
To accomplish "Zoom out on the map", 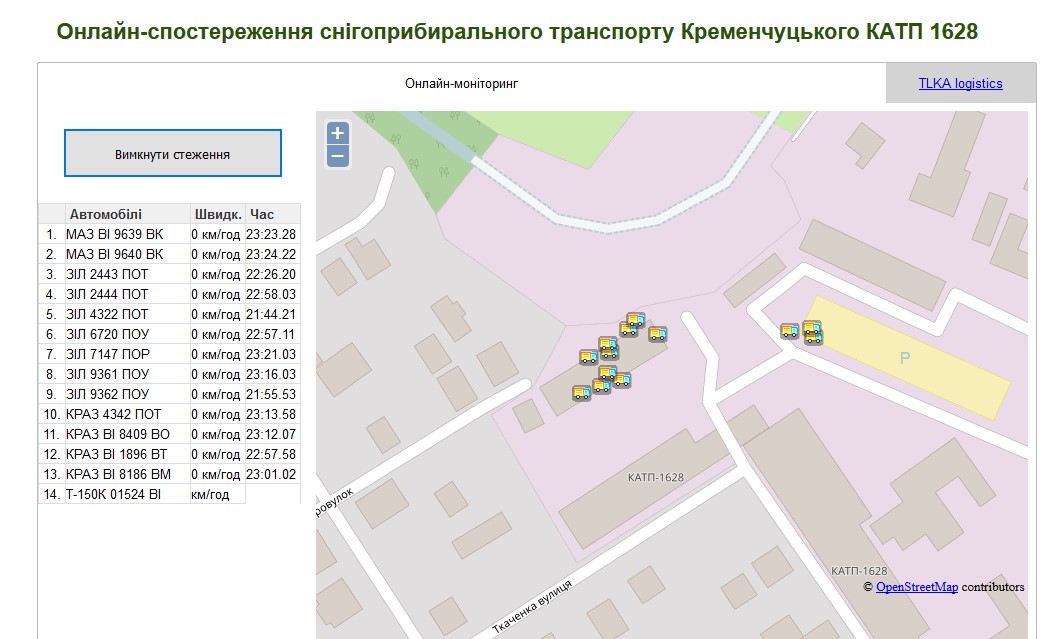I will 338,156.
